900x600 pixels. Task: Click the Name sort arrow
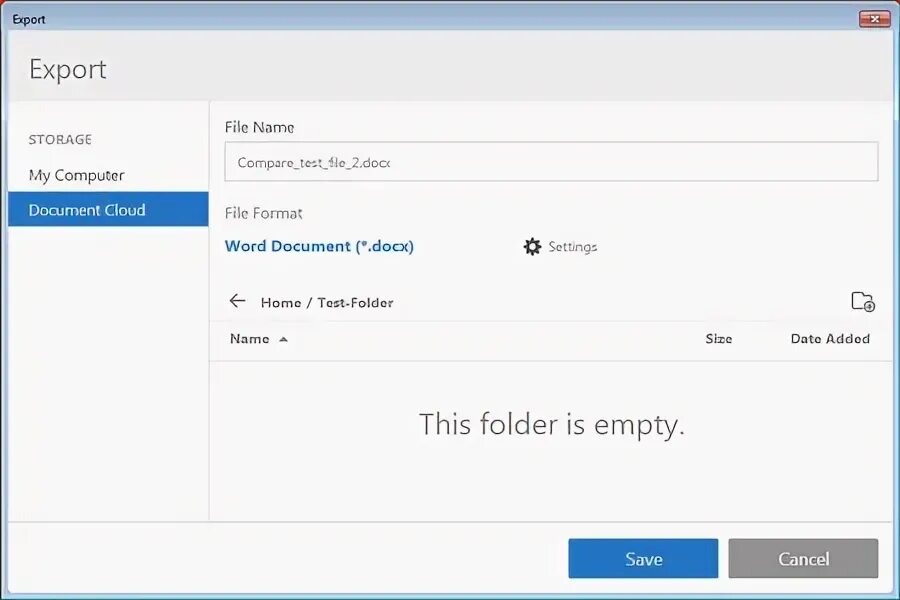coord(283,339)
